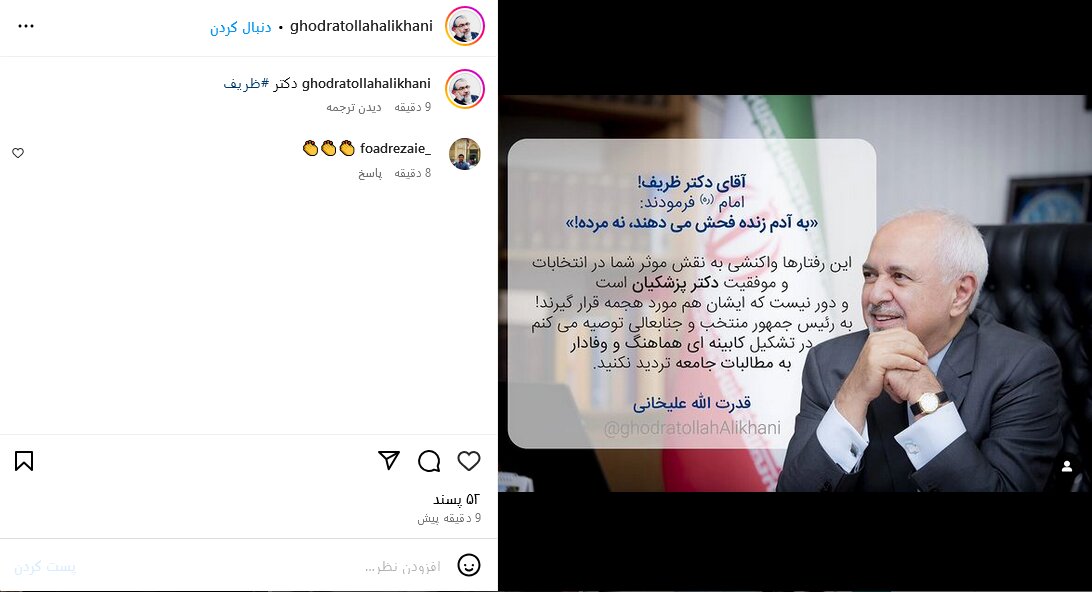See translation via دیدن ترجمه
This screenshot has width=1092, height=592.
click(x=354, y=107)
